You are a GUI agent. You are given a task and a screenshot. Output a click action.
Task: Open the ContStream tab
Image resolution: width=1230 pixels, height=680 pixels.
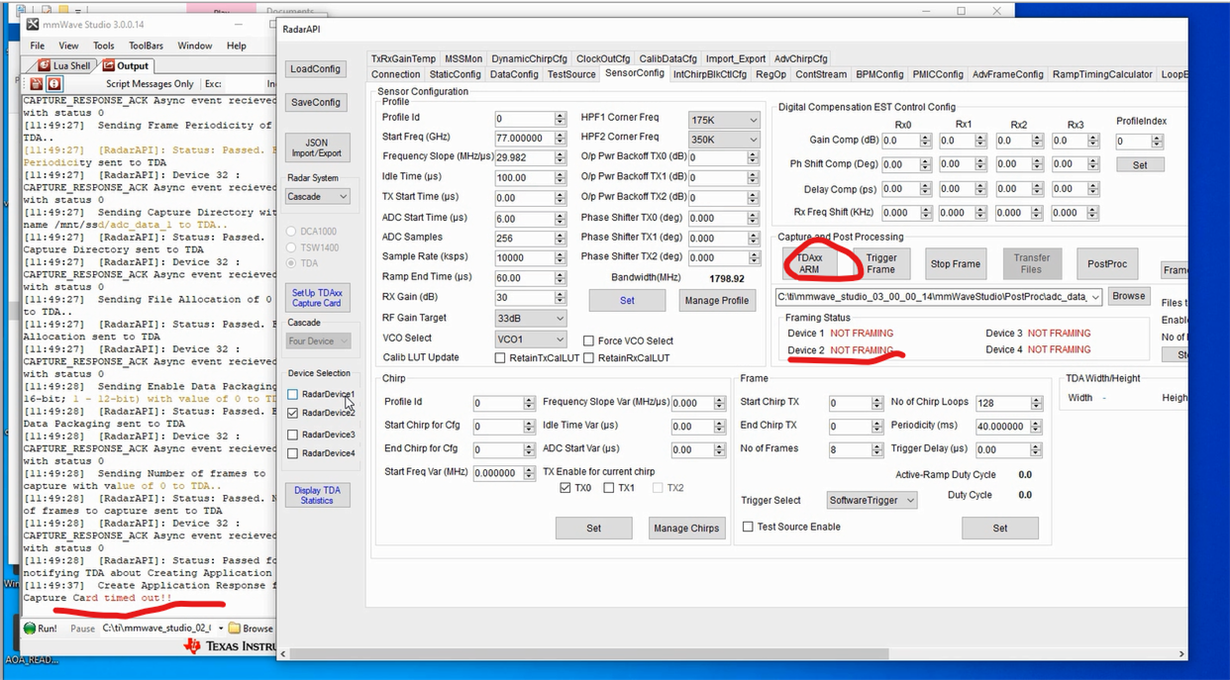coord(821,74)
